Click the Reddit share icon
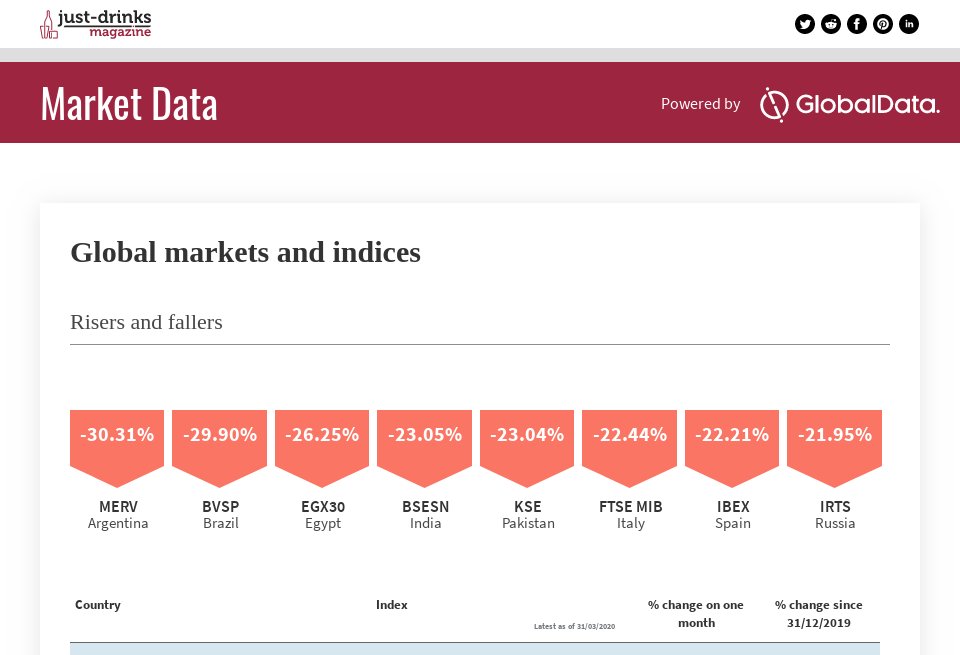The width and height of the screenshot is (960, 655). (x=831, y=24)
